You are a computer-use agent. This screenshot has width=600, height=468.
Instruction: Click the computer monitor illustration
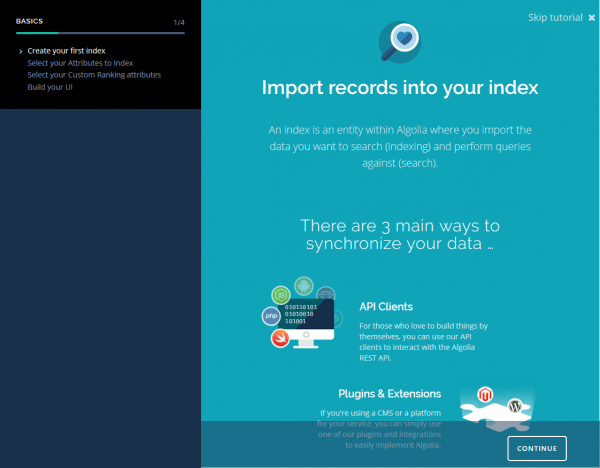pos(306,323)
